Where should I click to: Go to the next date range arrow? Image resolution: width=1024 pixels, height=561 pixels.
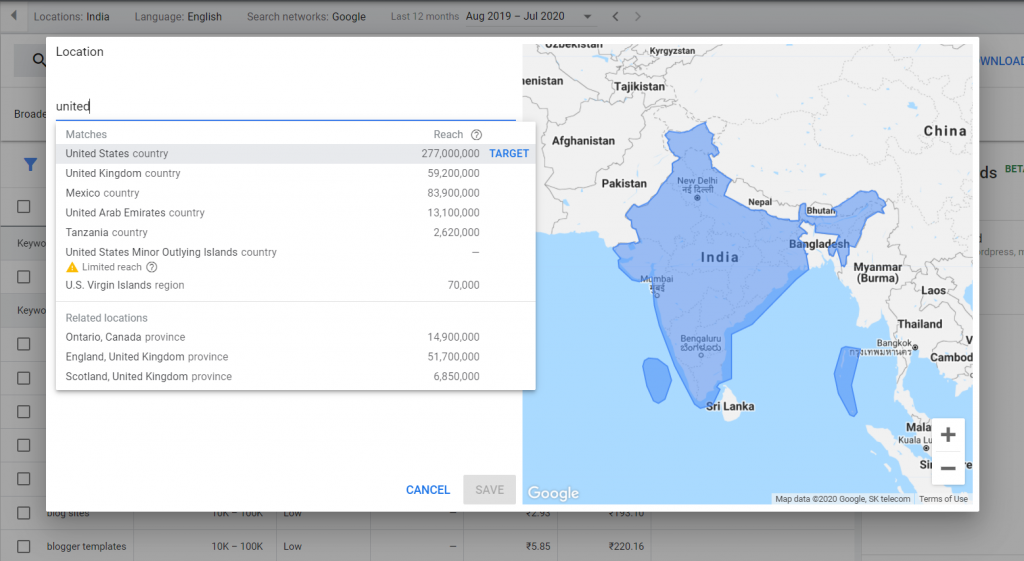tap(637, 16)
